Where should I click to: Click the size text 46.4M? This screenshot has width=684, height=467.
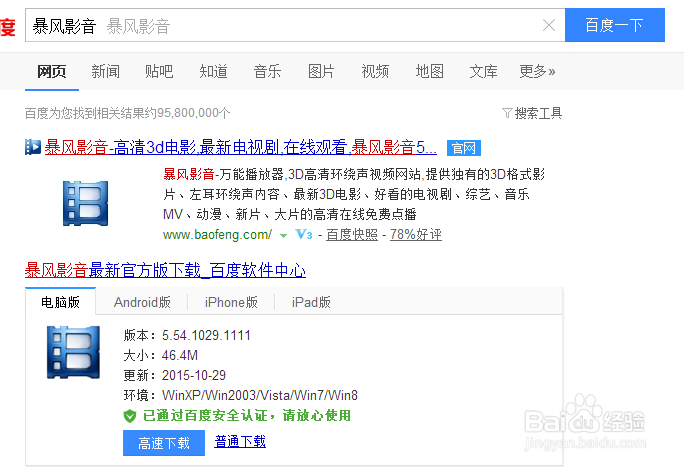180,355
